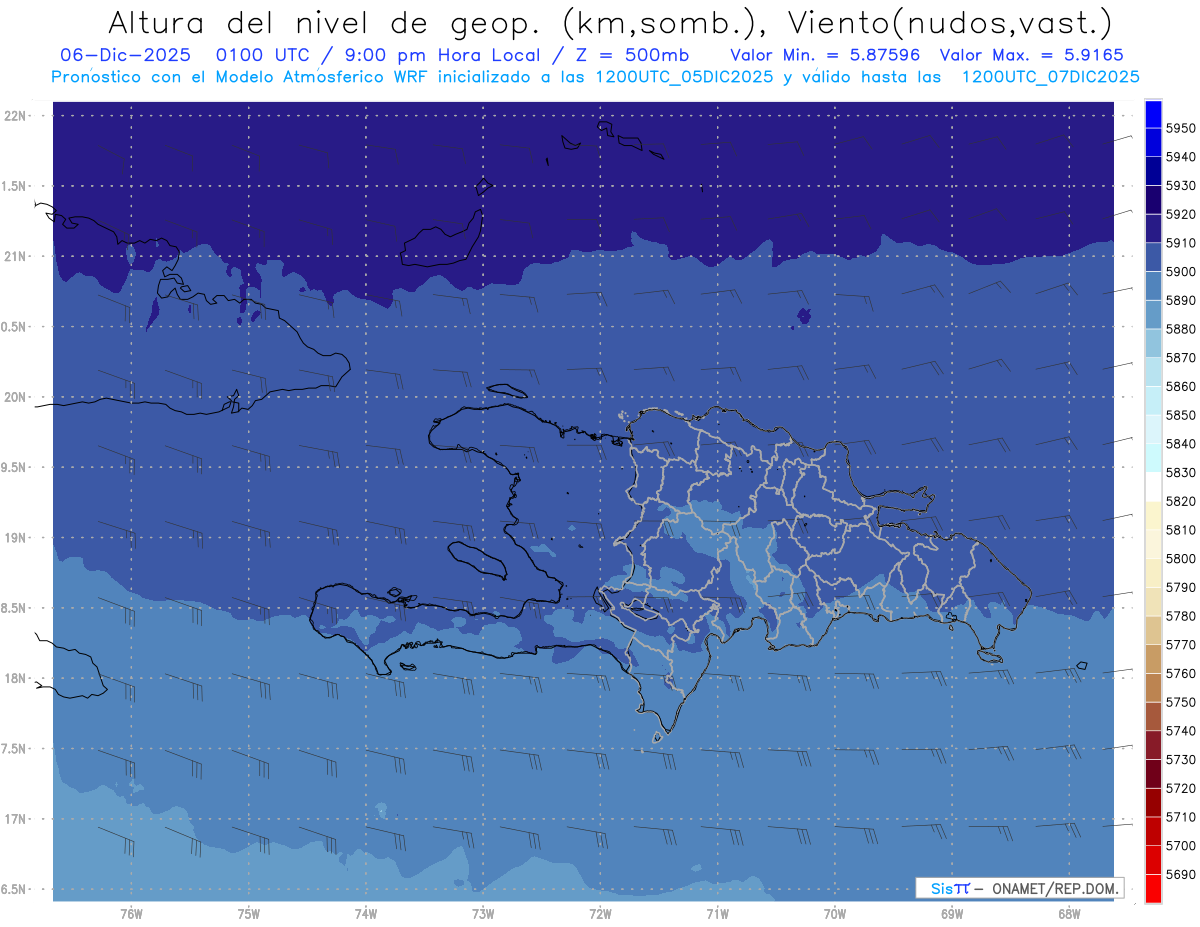Click the '73W' longitude axis label
Screen dimensions: 1200x927
coord(483,913)
